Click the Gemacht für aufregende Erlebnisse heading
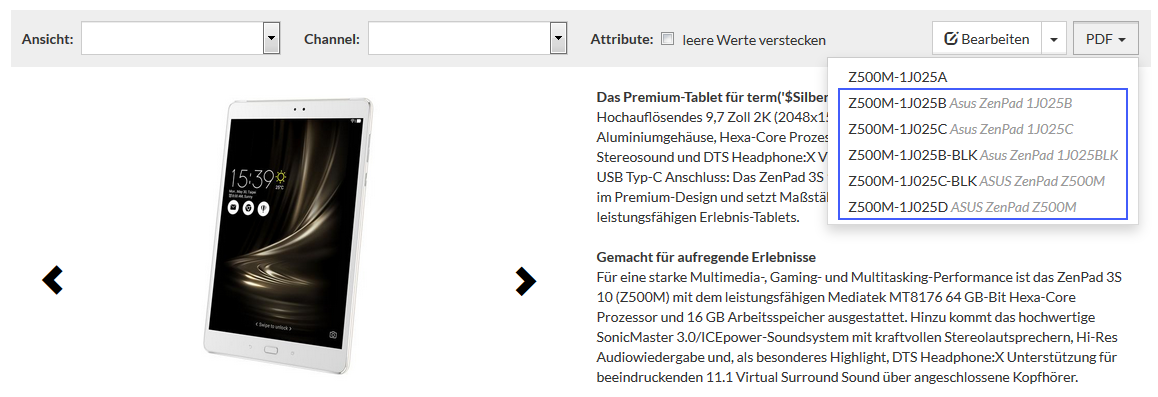 (x=706, y=258)
